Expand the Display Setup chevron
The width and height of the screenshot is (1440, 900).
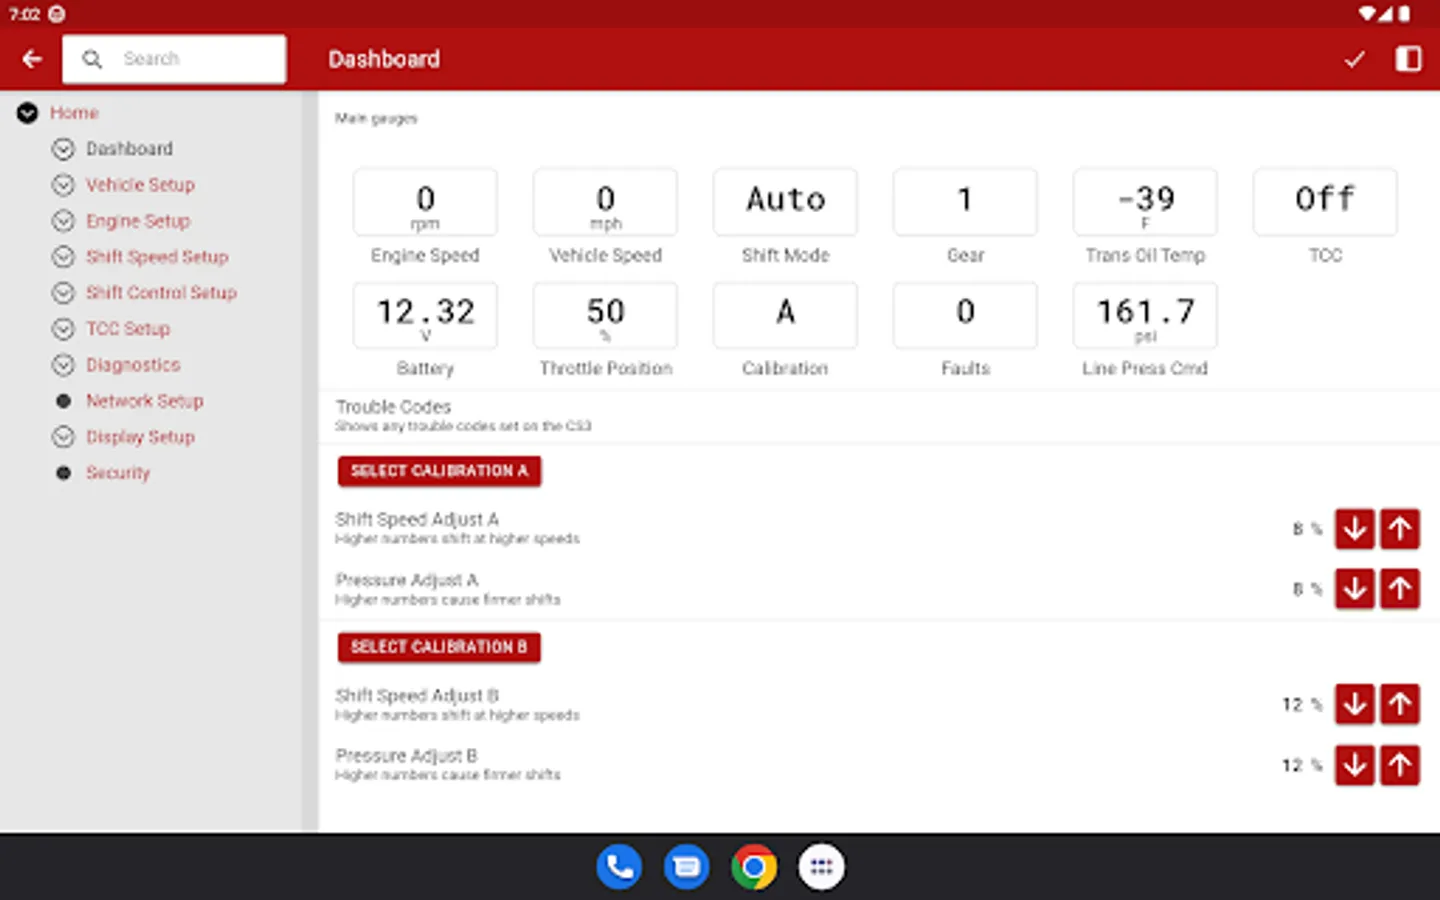point(63,437)
